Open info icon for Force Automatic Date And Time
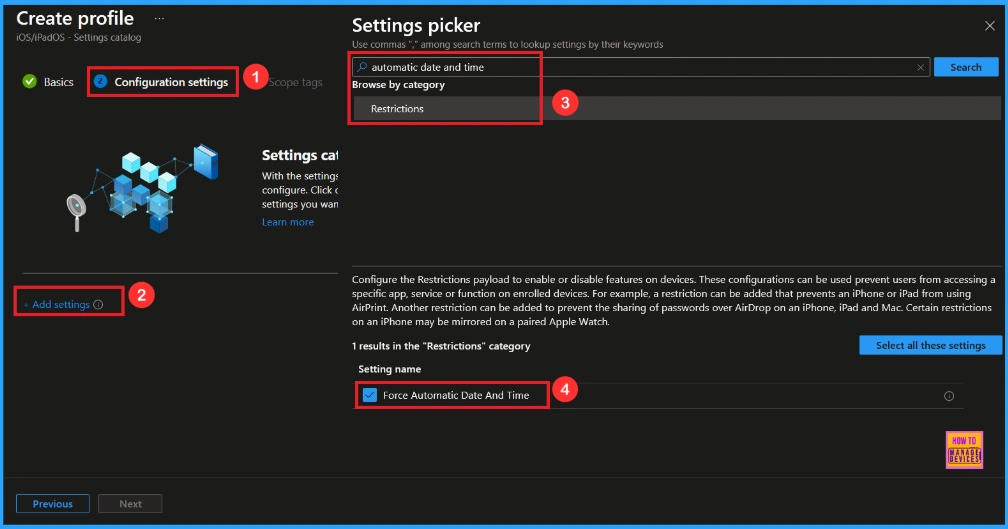Image resolution: width=1008 pixels, height=529 pixels. [x=948, y=396]
